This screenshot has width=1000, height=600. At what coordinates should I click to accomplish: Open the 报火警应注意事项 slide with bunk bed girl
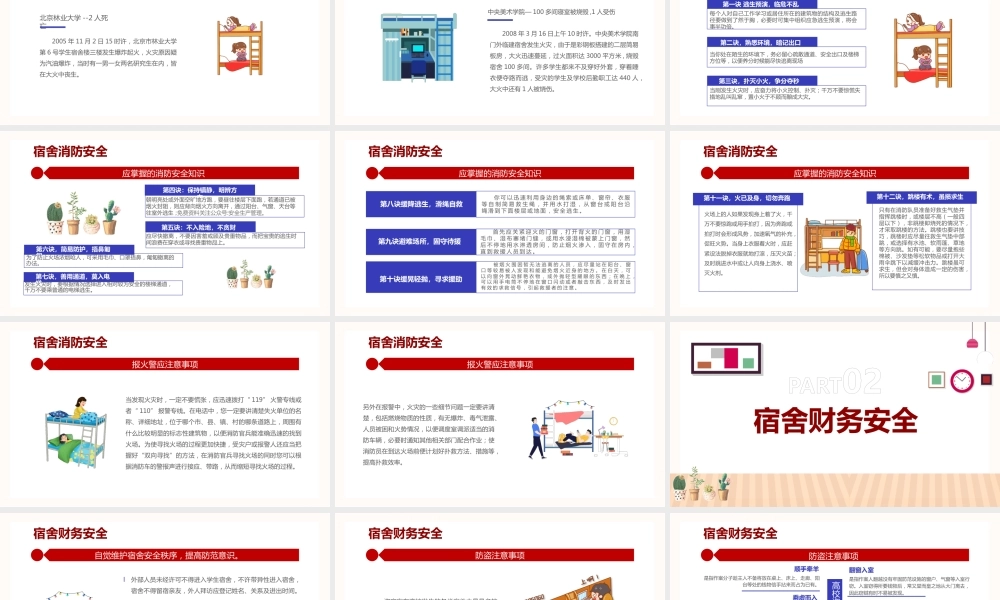[165, 414]
